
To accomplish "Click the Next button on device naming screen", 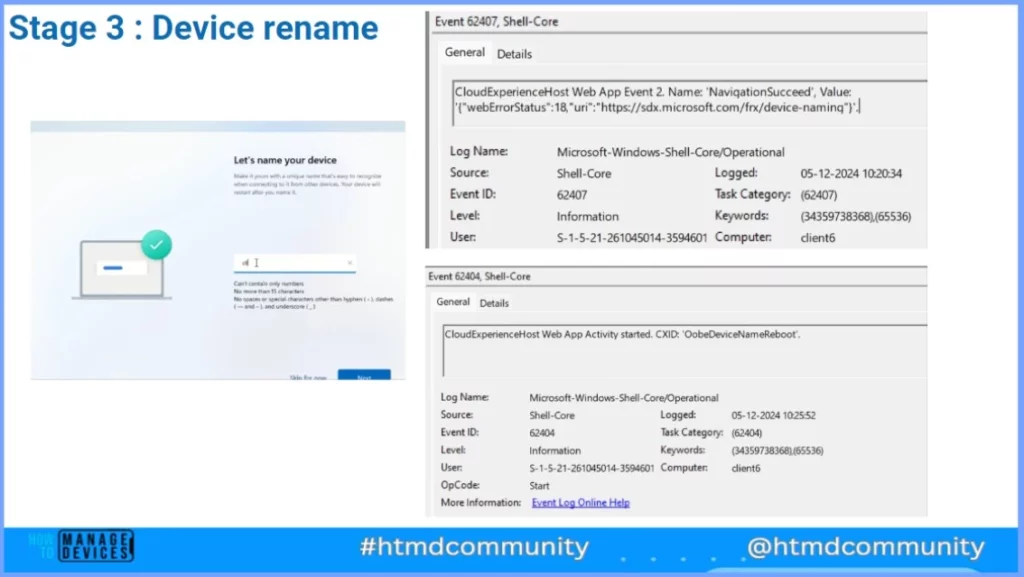I will (x=364, y=375).
